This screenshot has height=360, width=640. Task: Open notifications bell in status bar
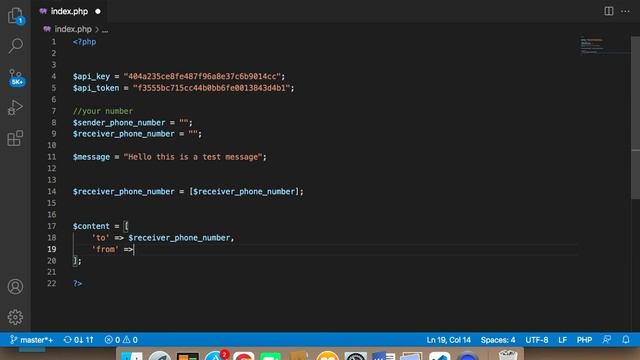coord(626,340)
